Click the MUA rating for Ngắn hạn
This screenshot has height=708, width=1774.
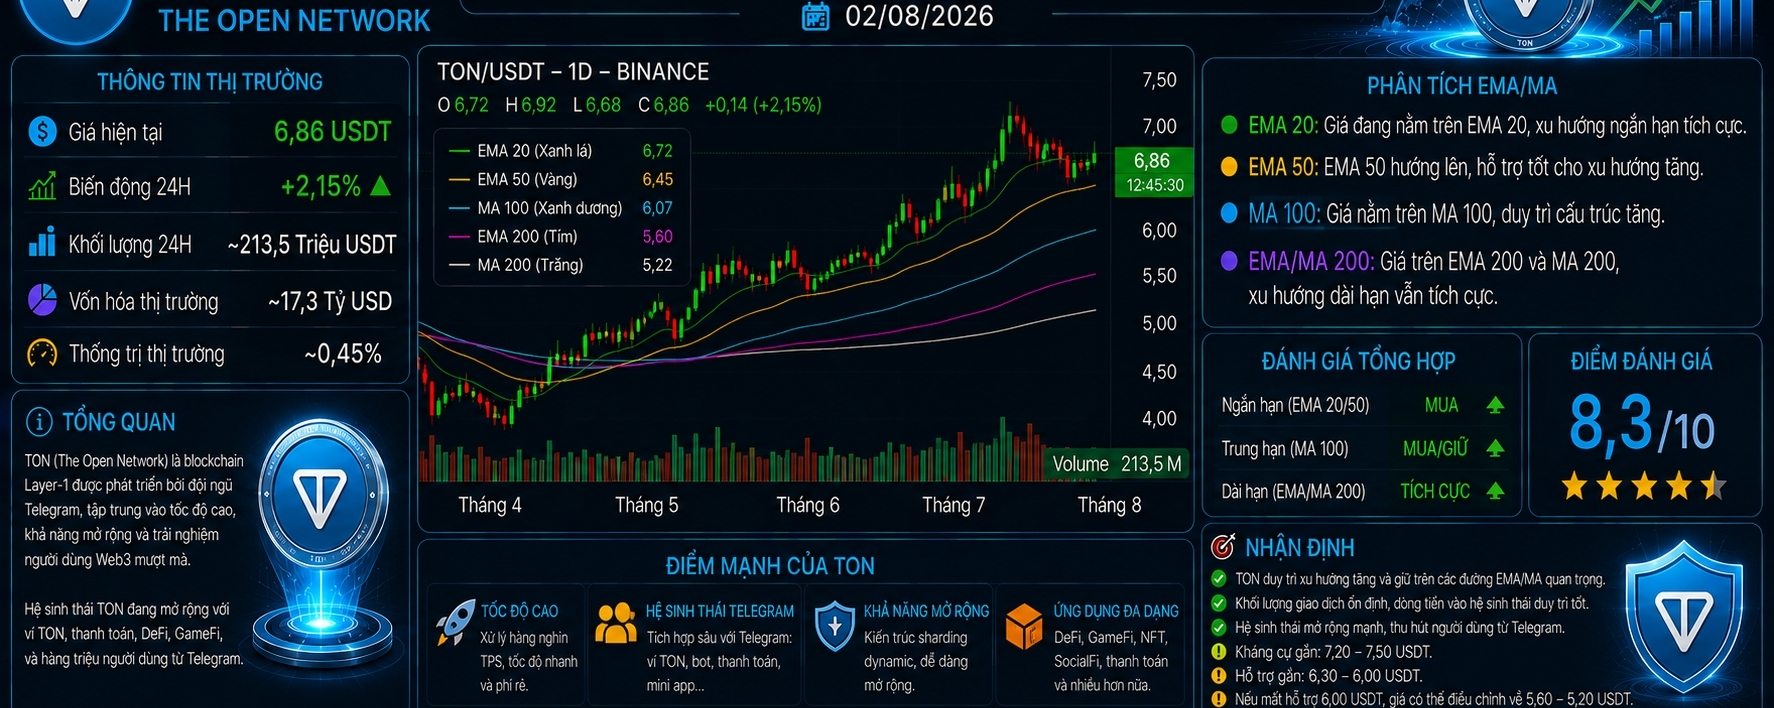[x=1441, y=405]
